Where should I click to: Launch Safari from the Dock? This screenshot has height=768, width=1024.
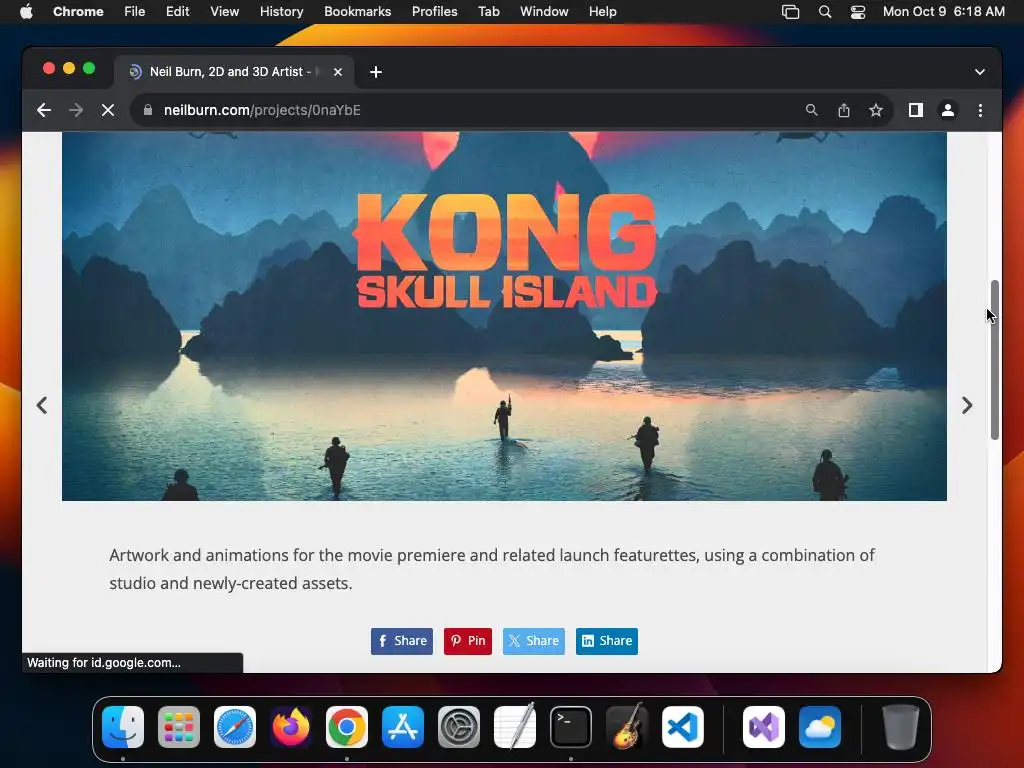click(234, 727)
